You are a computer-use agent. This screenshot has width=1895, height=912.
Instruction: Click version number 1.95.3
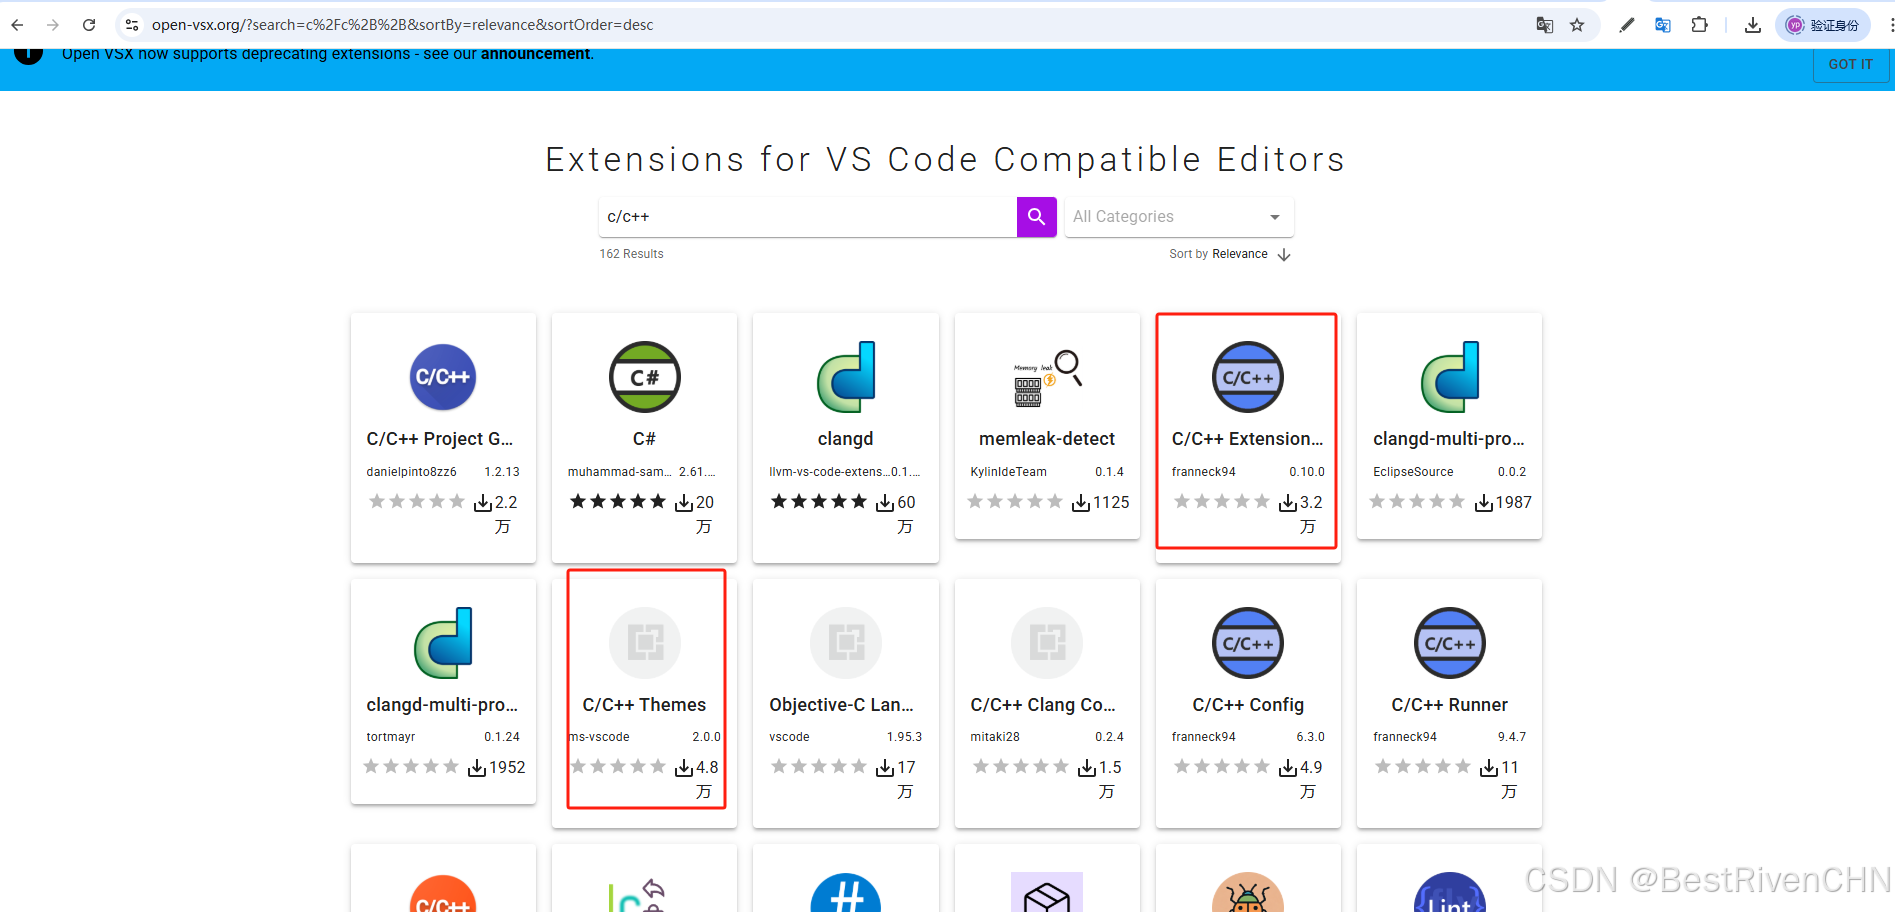(x=904, y=737)
